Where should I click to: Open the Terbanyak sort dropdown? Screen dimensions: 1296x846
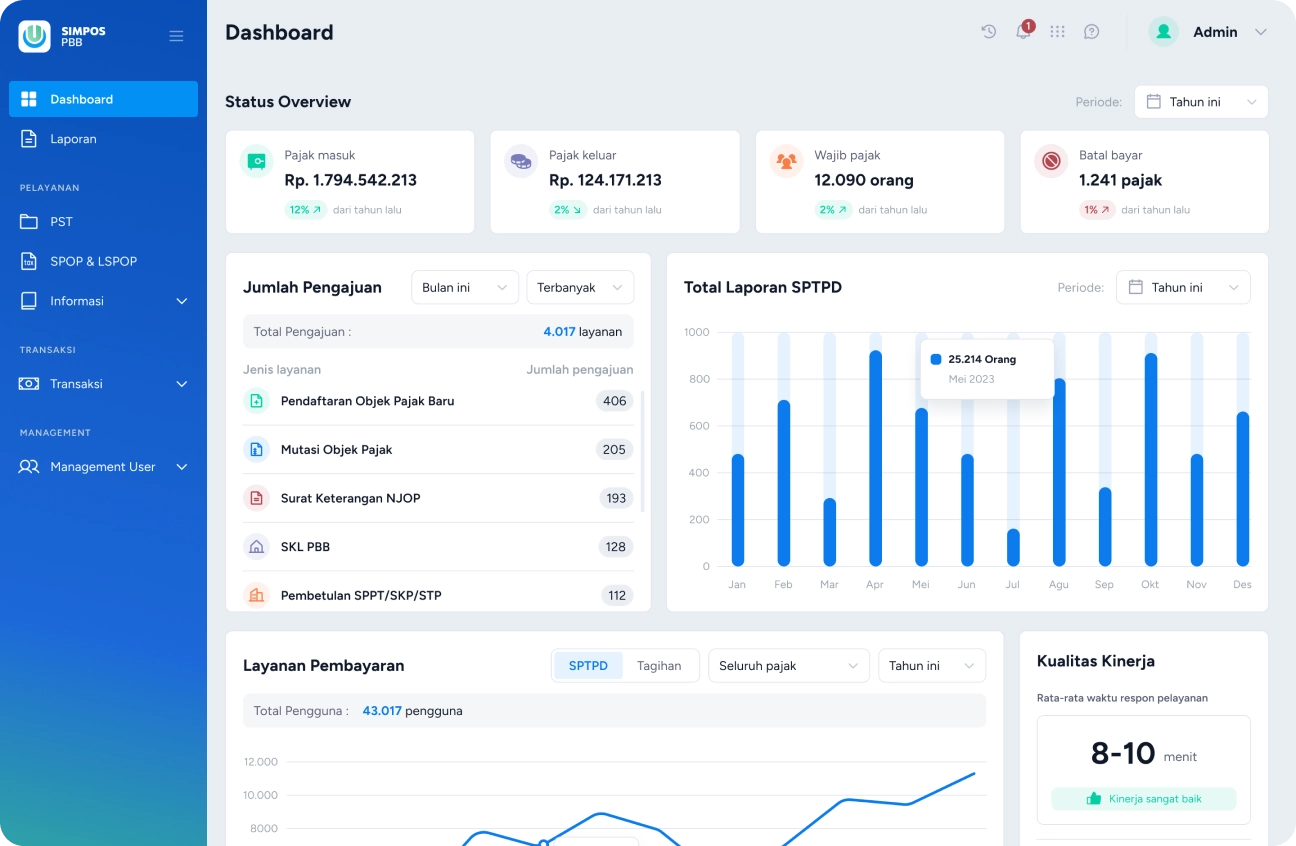(x=580, y=287)
